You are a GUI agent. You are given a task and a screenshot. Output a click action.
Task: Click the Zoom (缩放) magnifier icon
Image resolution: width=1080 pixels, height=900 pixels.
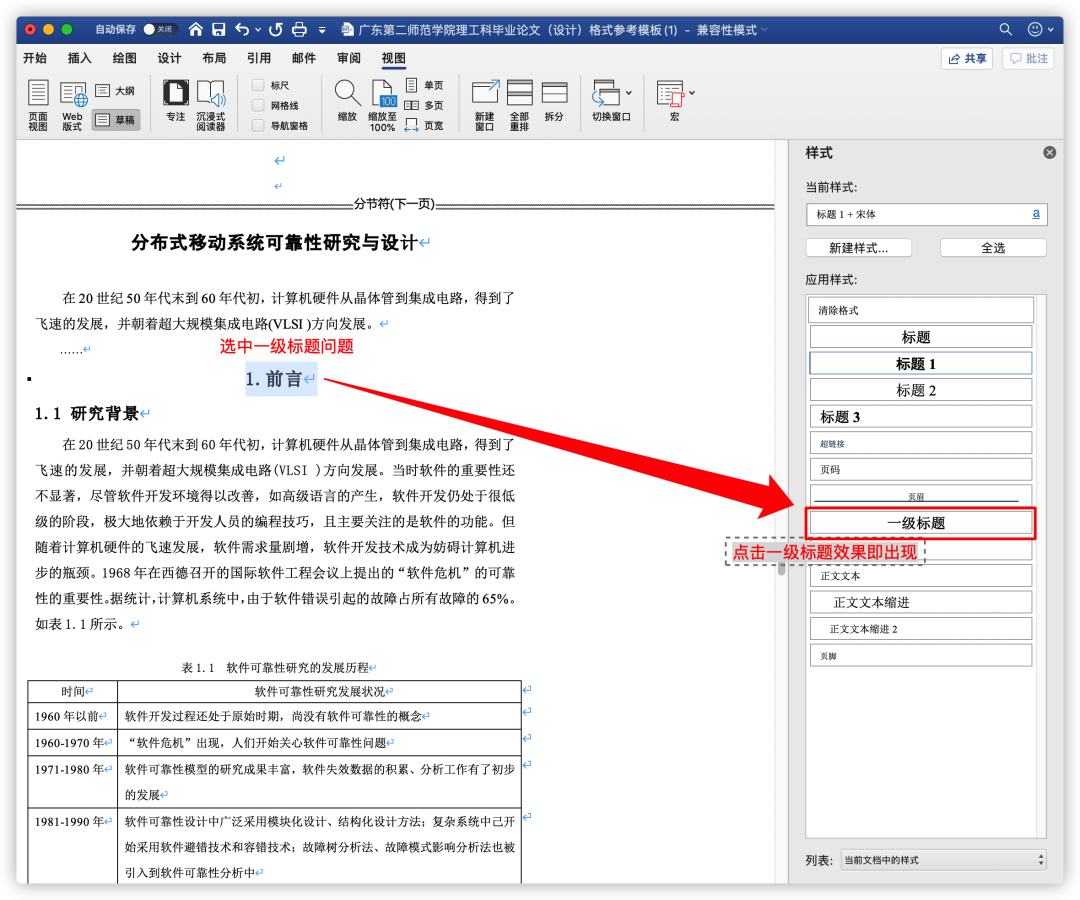pos(347,95)
